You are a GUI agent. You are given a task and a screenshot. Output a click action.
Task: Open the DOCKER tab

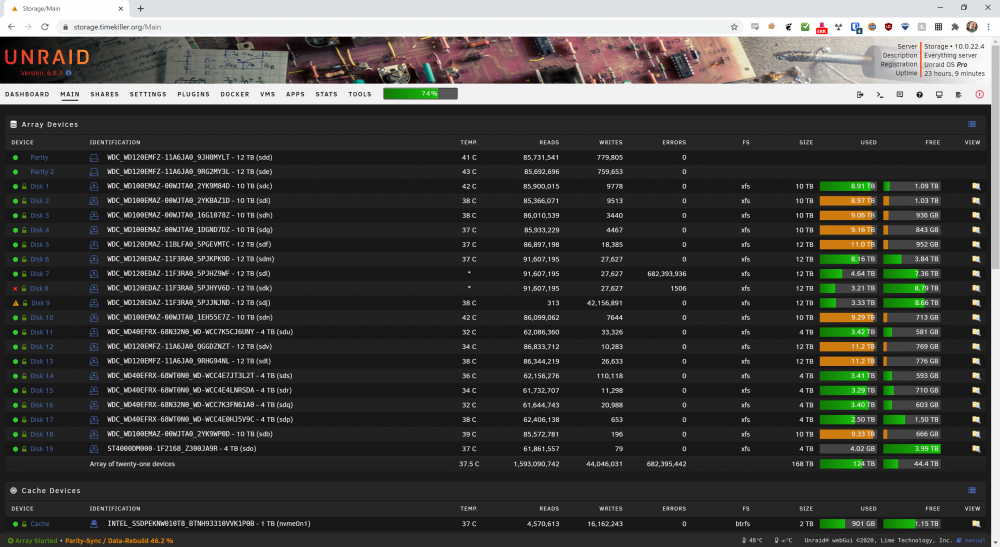pos(235,94)
